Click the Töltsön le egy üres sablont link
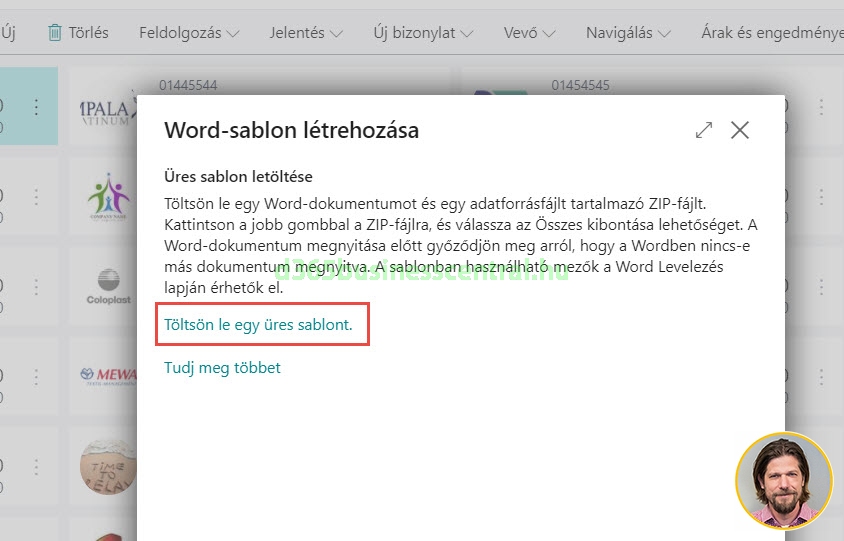This screenshot has width=844, height=541. pyautogui.click(x=258, y=325)
